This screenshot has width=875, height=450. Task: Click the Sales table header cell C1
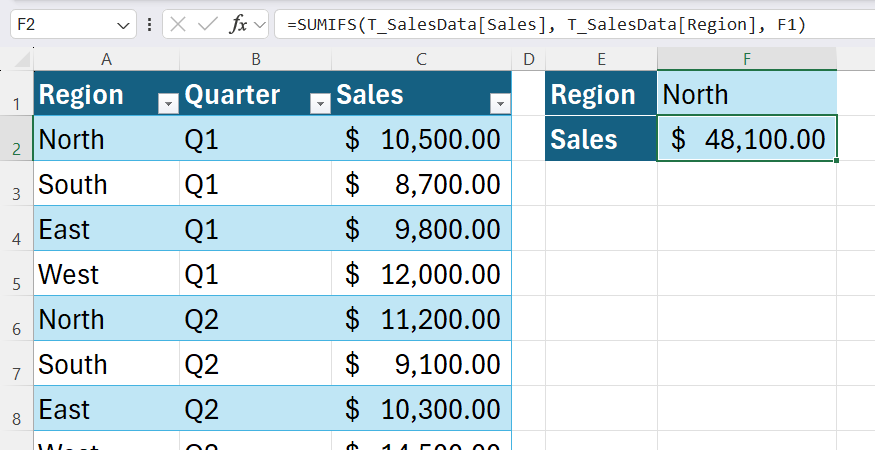click(421, 93)
